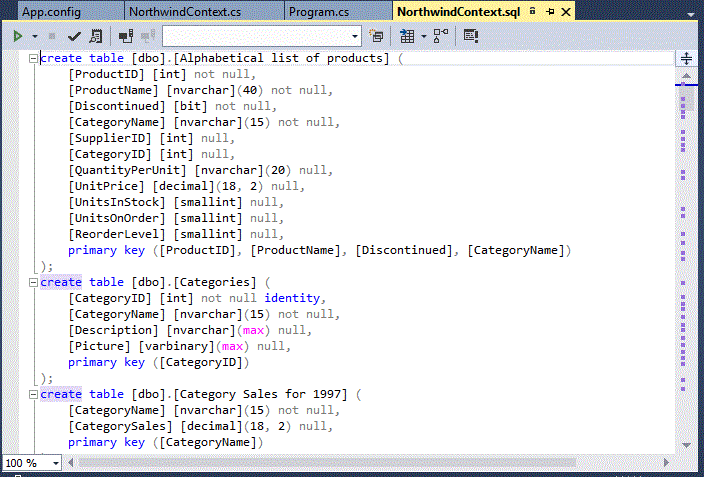The width and height of the screenshot is (704, 477).
Task: Collapse the Categories create table block
Action: click(x=33, y=283)
